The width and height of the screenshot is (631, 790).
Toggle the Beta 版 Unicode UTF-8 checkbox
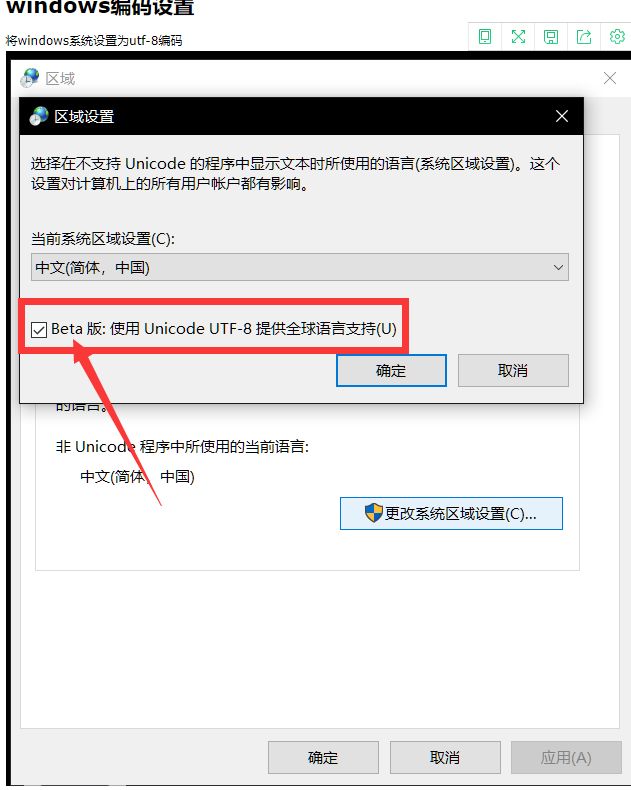tap(39, 330)
